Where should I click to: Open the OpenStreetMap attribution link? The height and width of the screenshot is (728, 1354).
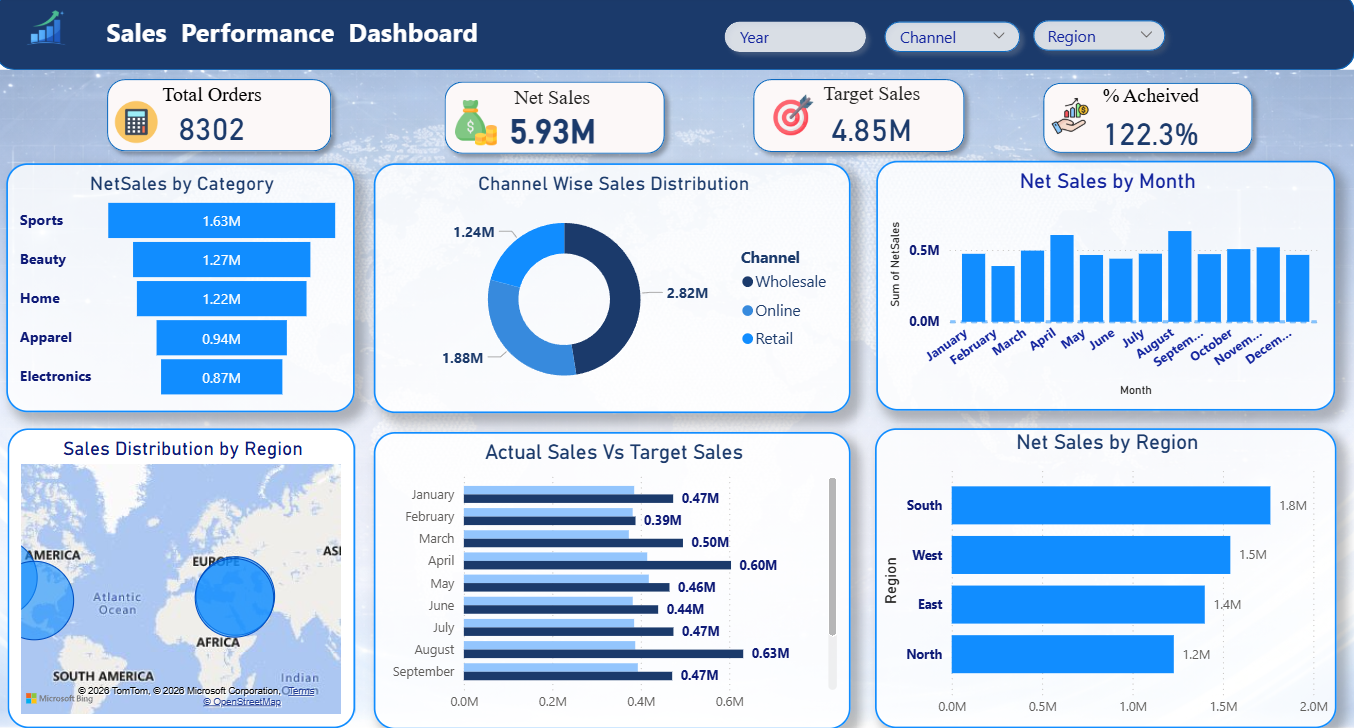click(x=242, y=702)
